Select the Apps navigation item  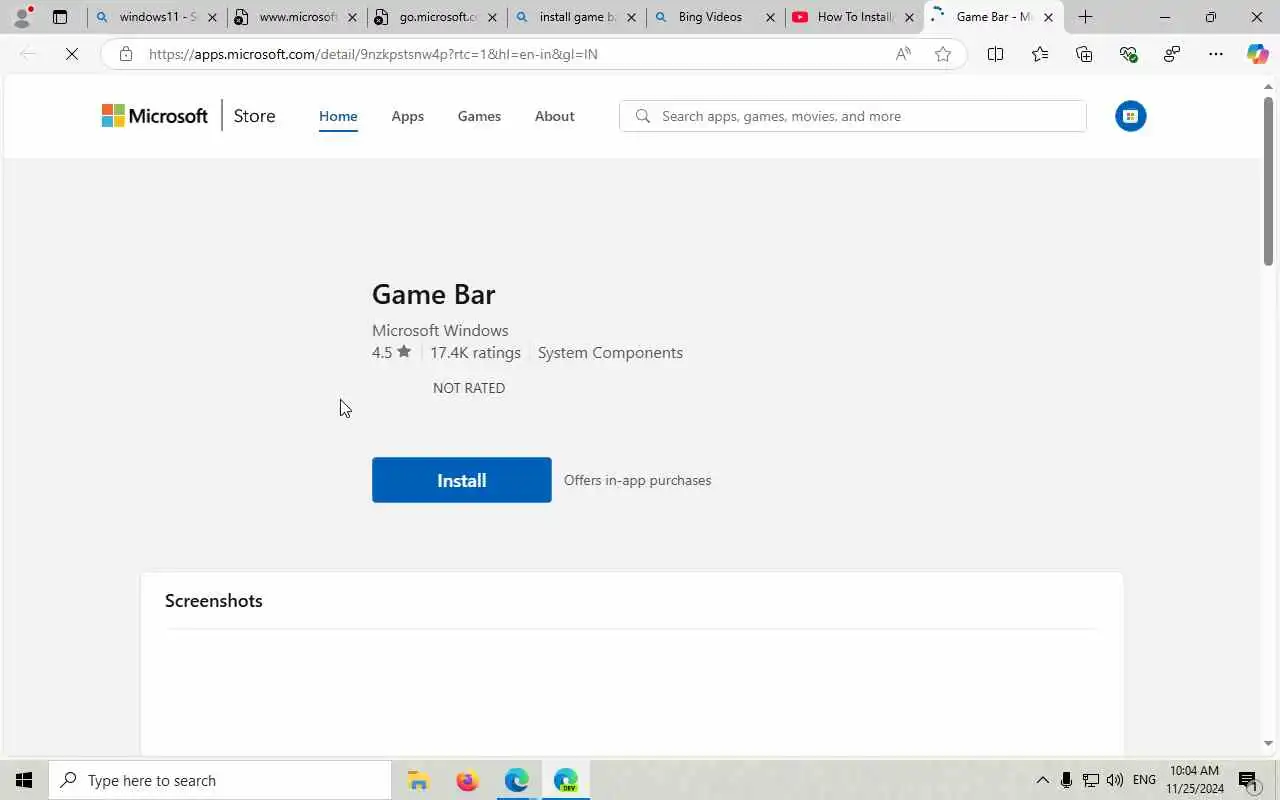(x=407, y=116)
